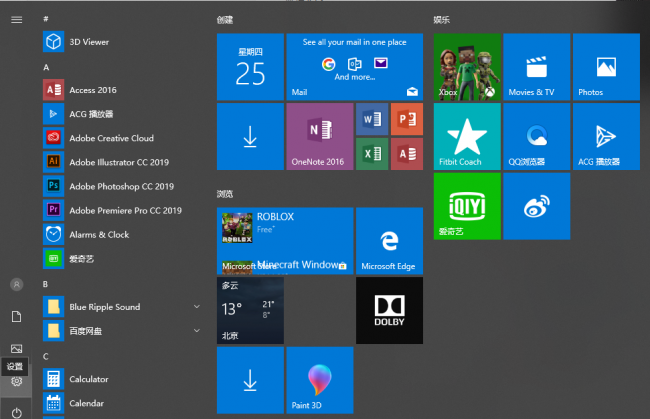Open the QQ浏览器 tile

tap(537, 136)
